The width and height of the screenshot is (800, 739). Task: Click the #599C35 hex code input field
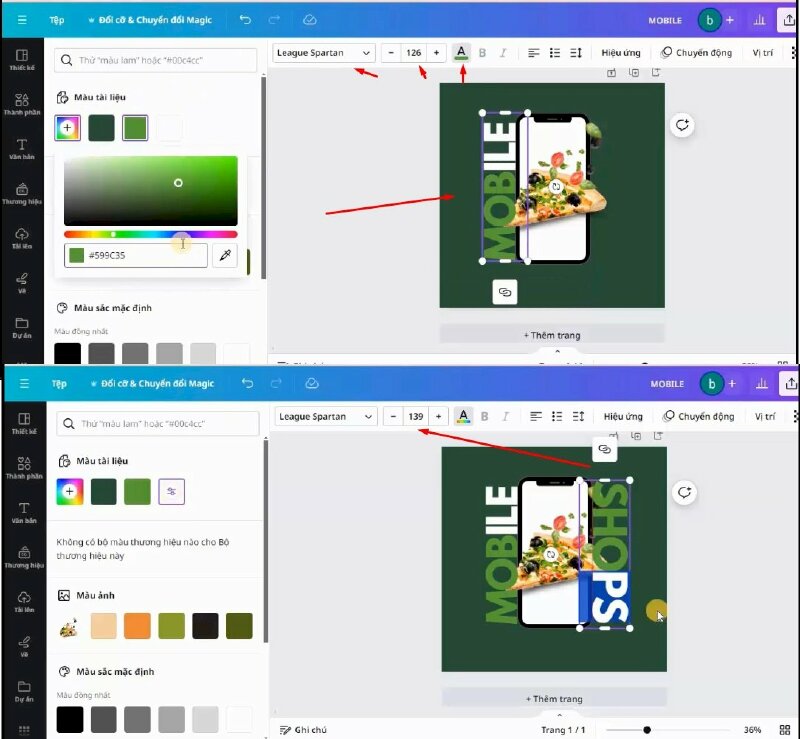pyautogui.click(x=143, y=256)
